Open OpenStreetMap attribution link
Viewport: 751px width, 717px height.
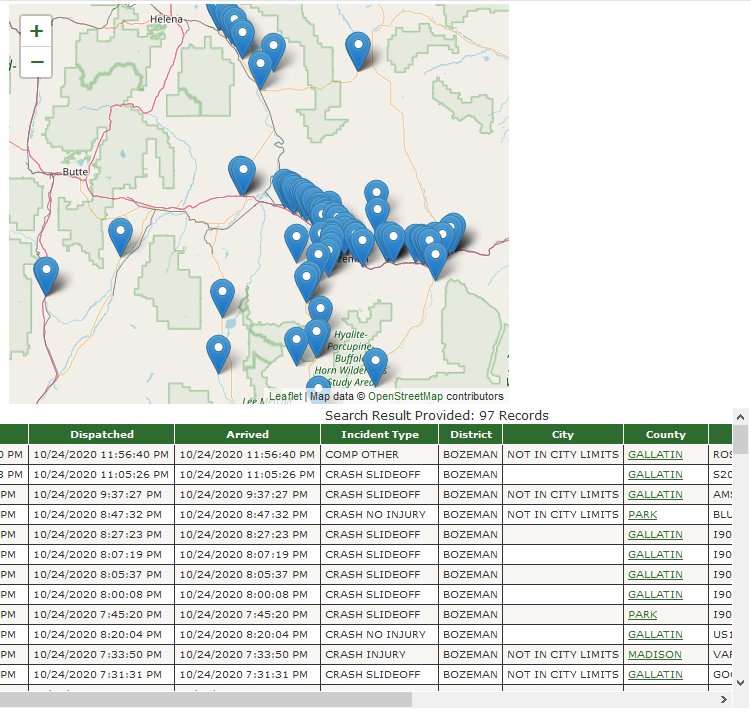405,396
